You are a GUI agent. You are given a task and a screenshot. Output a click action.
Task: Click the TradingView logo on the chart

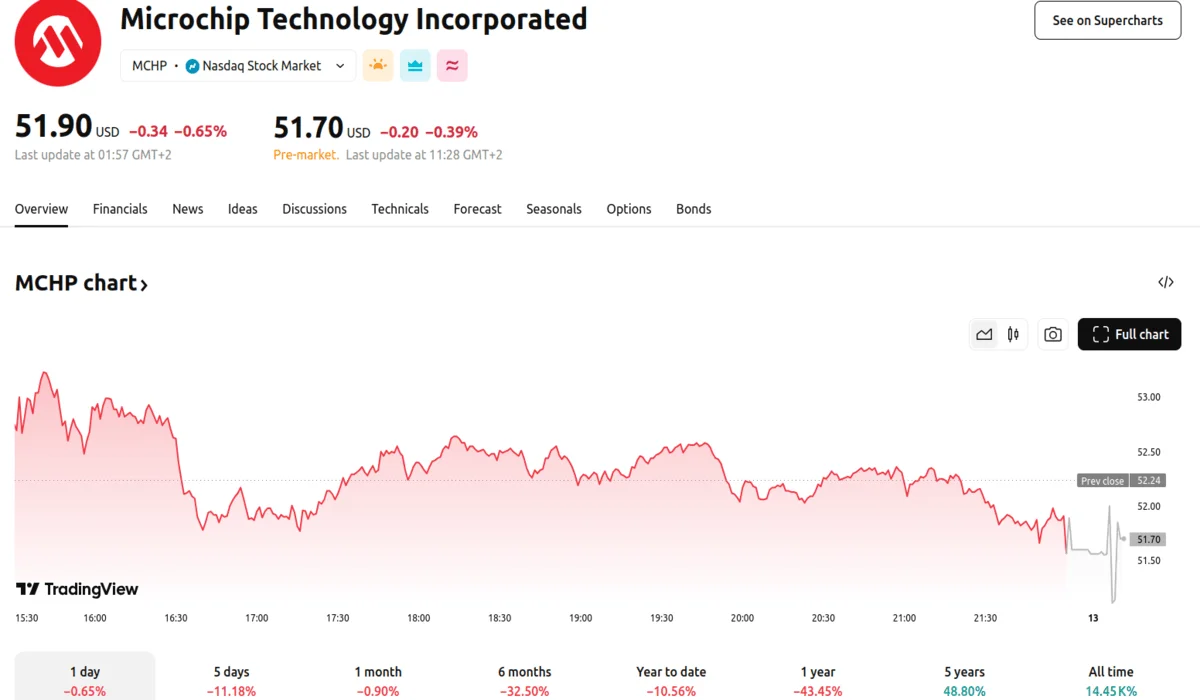point(77,589)
